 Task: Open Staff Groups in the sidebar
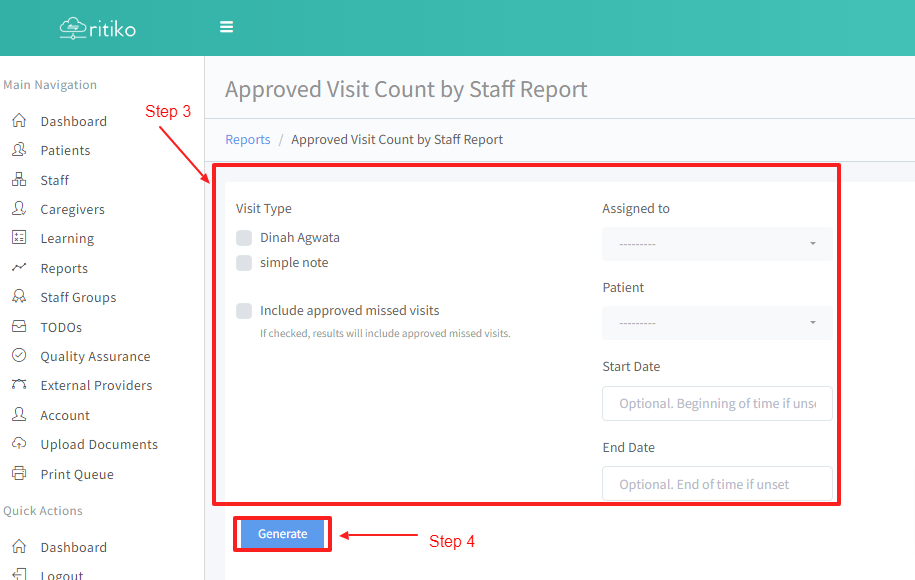(78, 297)
